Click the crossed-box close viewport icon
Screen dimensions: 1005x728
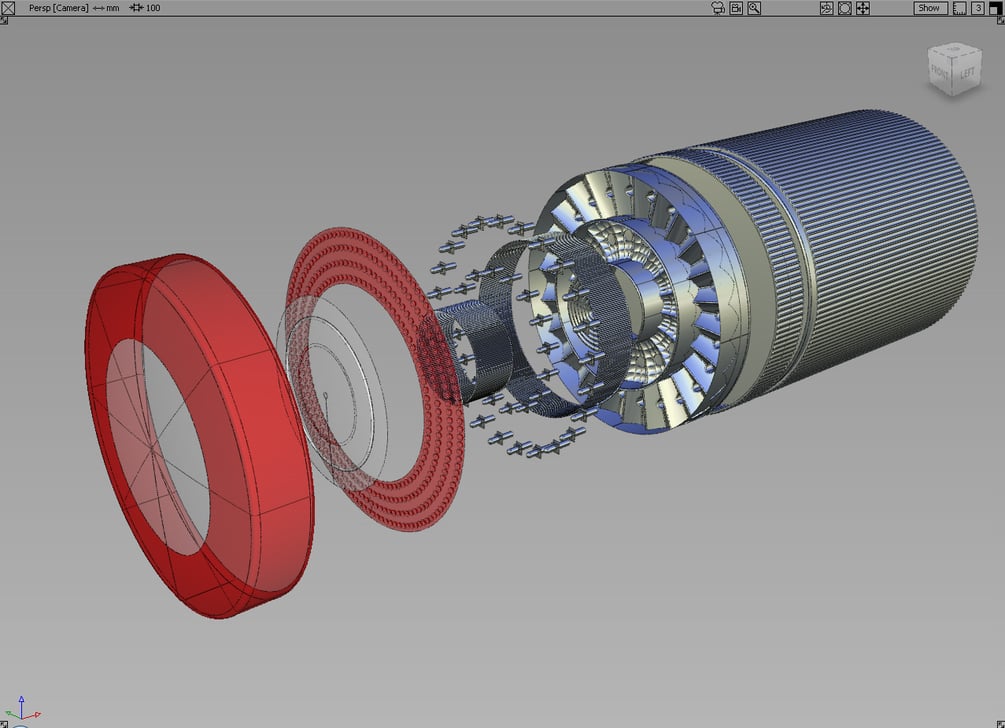coord(8,8)
